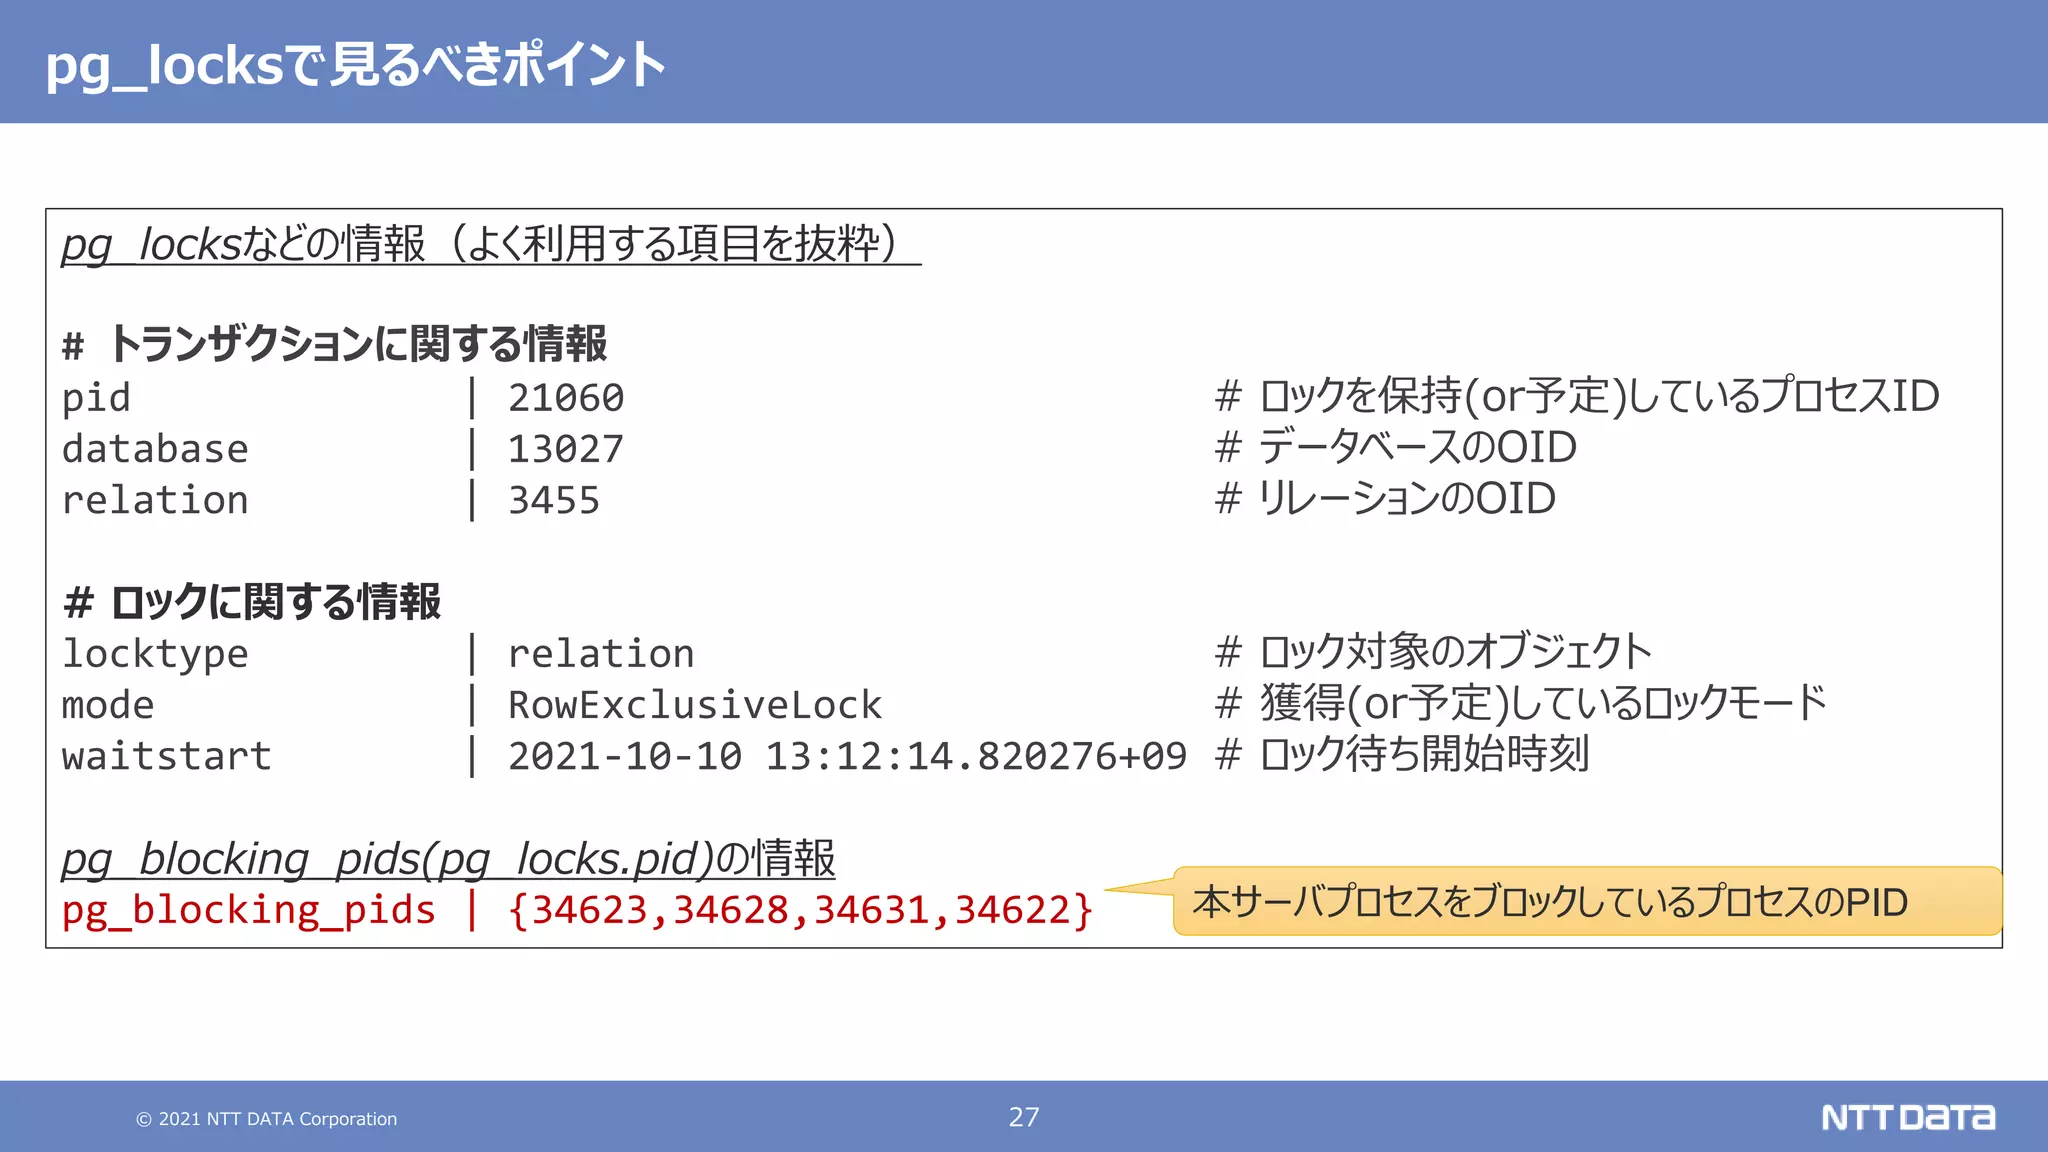Click the slide title 'pg_locksで見るべきポイント'
Image resolution: width=2048 pixels, height=1152 pixels.
[355, 65]
